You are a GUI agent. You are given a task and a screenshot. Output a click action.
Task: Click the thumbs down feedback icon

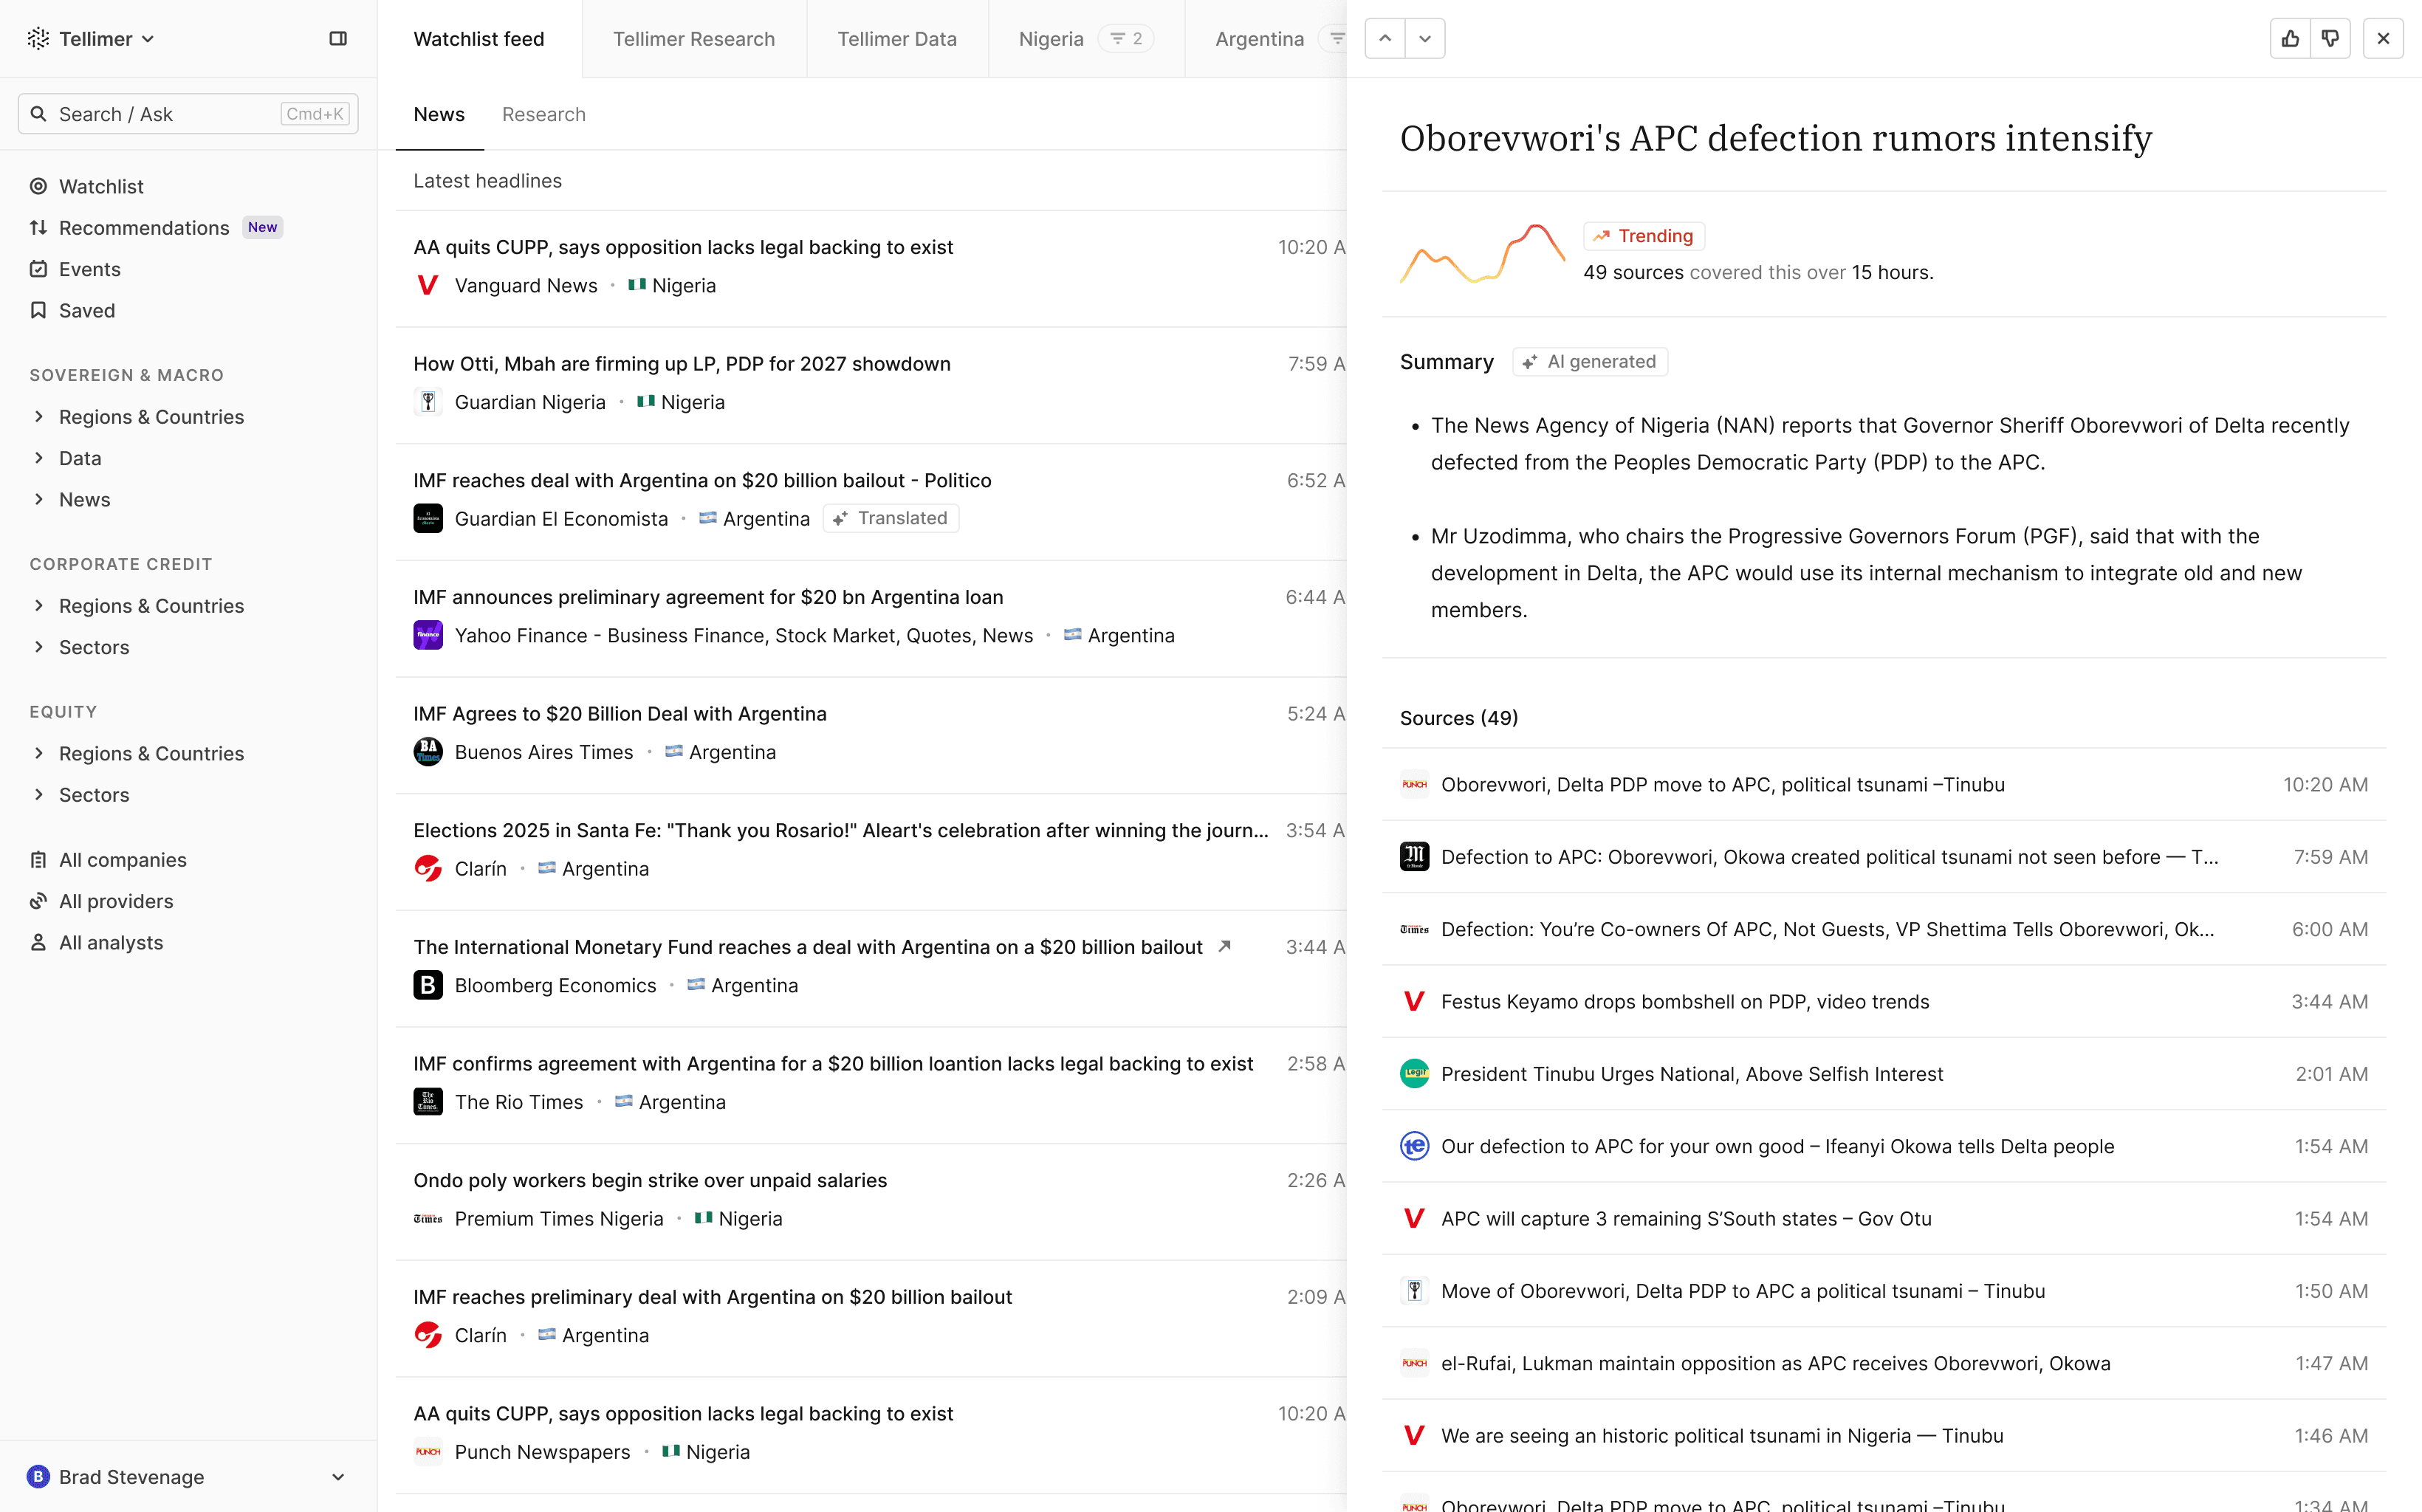[x=2330, y=39]
